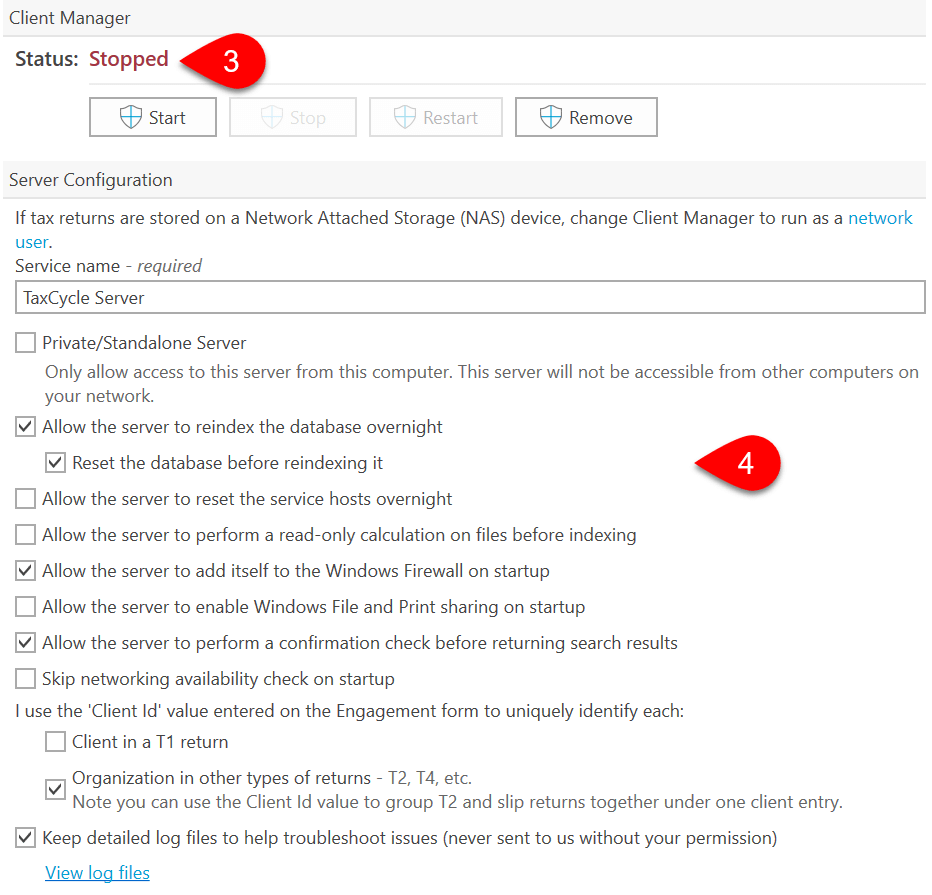
Task: Enable Private/Standalone Server checkbox
Action: click(25, 343)
